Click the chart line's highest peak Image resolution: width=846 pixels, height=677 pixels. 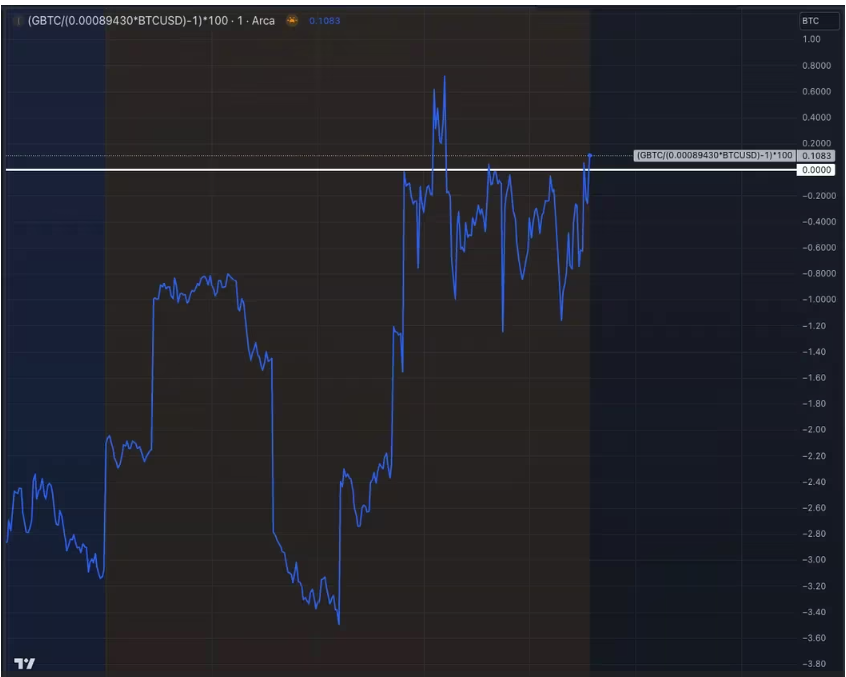point(445,77)
